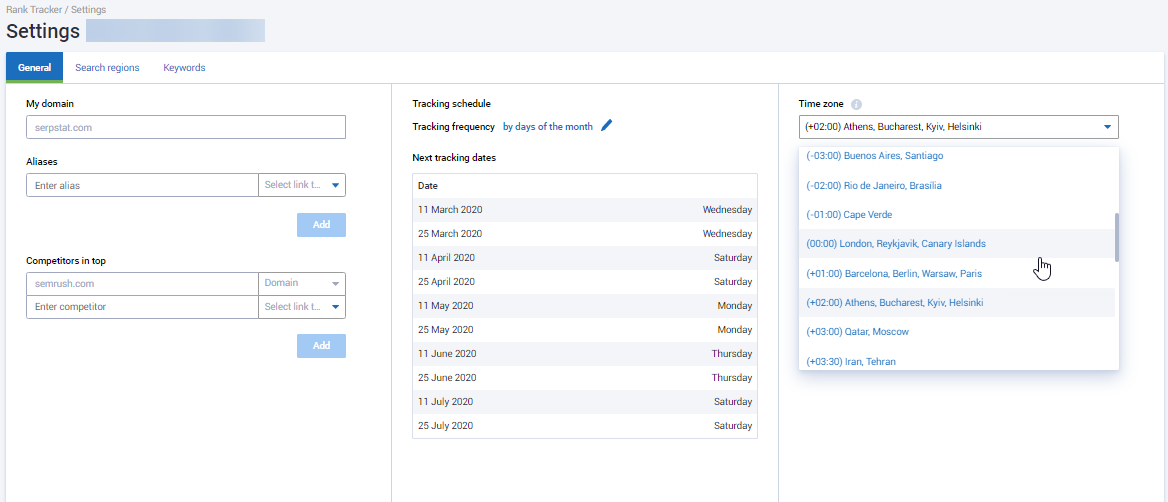Click the Settings page title
The width and height of the screenshot is (1168, 502).
(x=43, y=31)
